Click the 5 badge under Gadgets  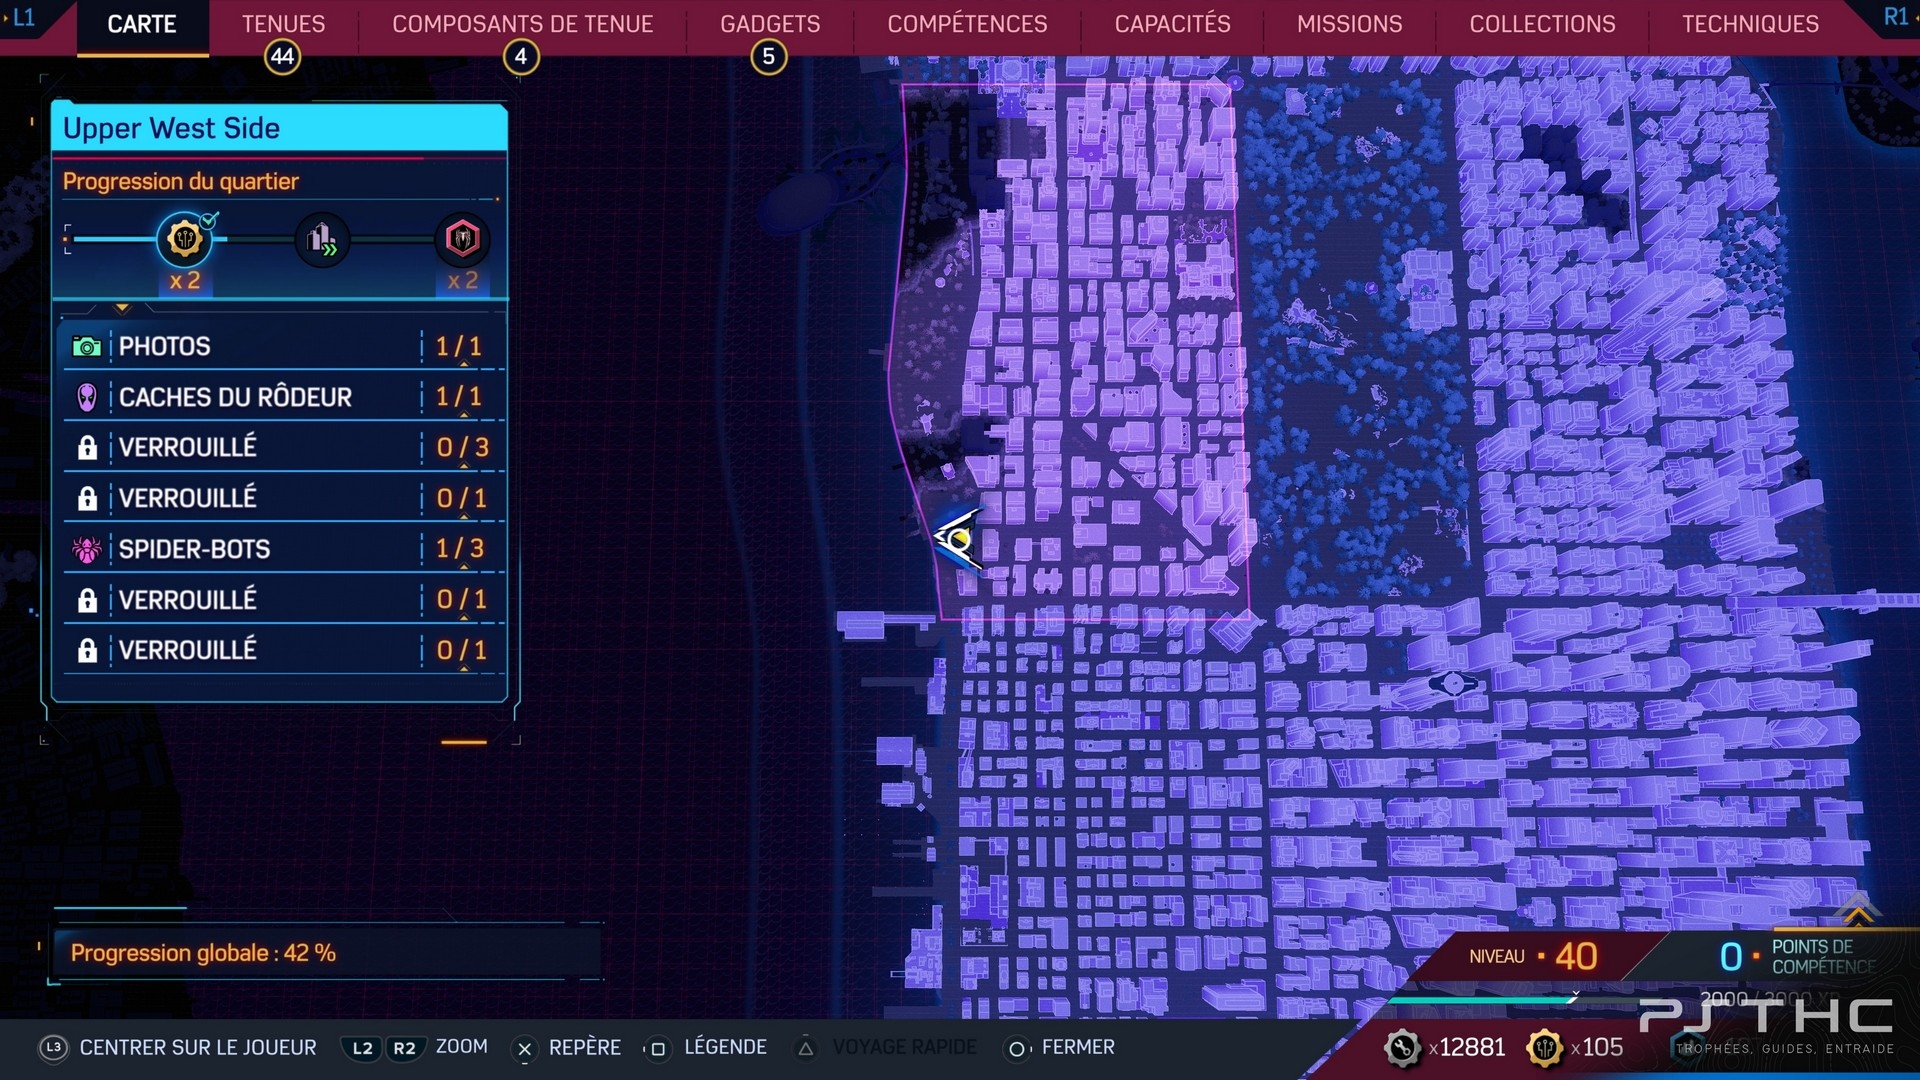coord(769,57)
